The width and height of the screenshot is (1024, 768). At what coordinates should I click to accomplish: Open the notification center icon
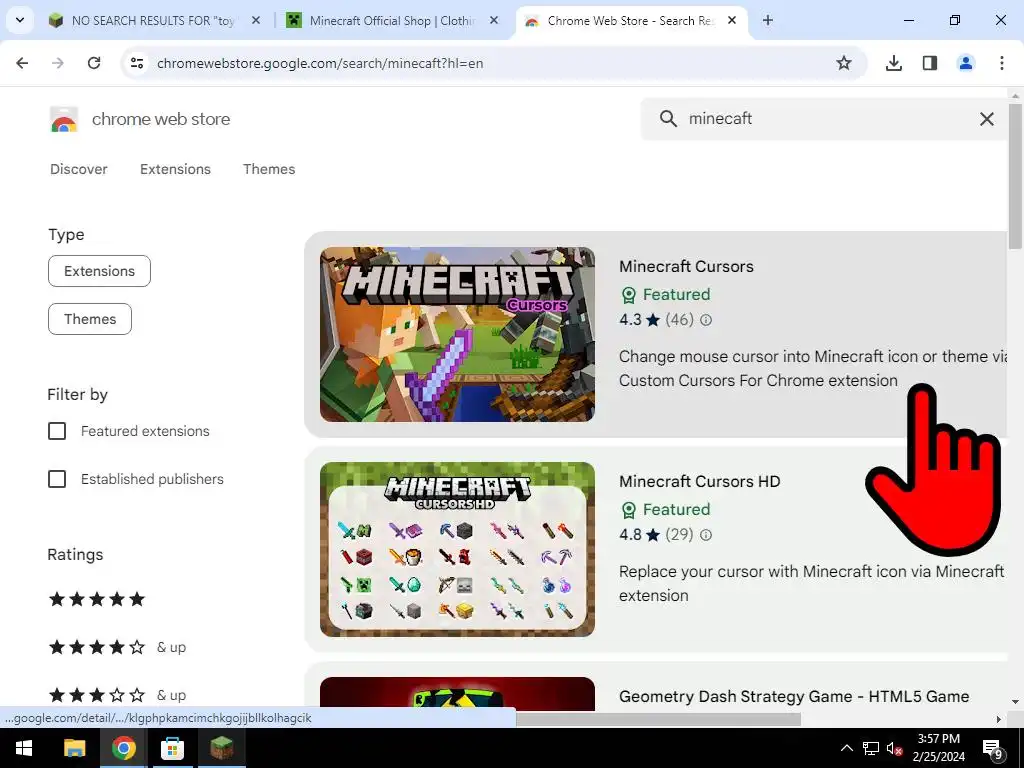click(x=993, y=748)
